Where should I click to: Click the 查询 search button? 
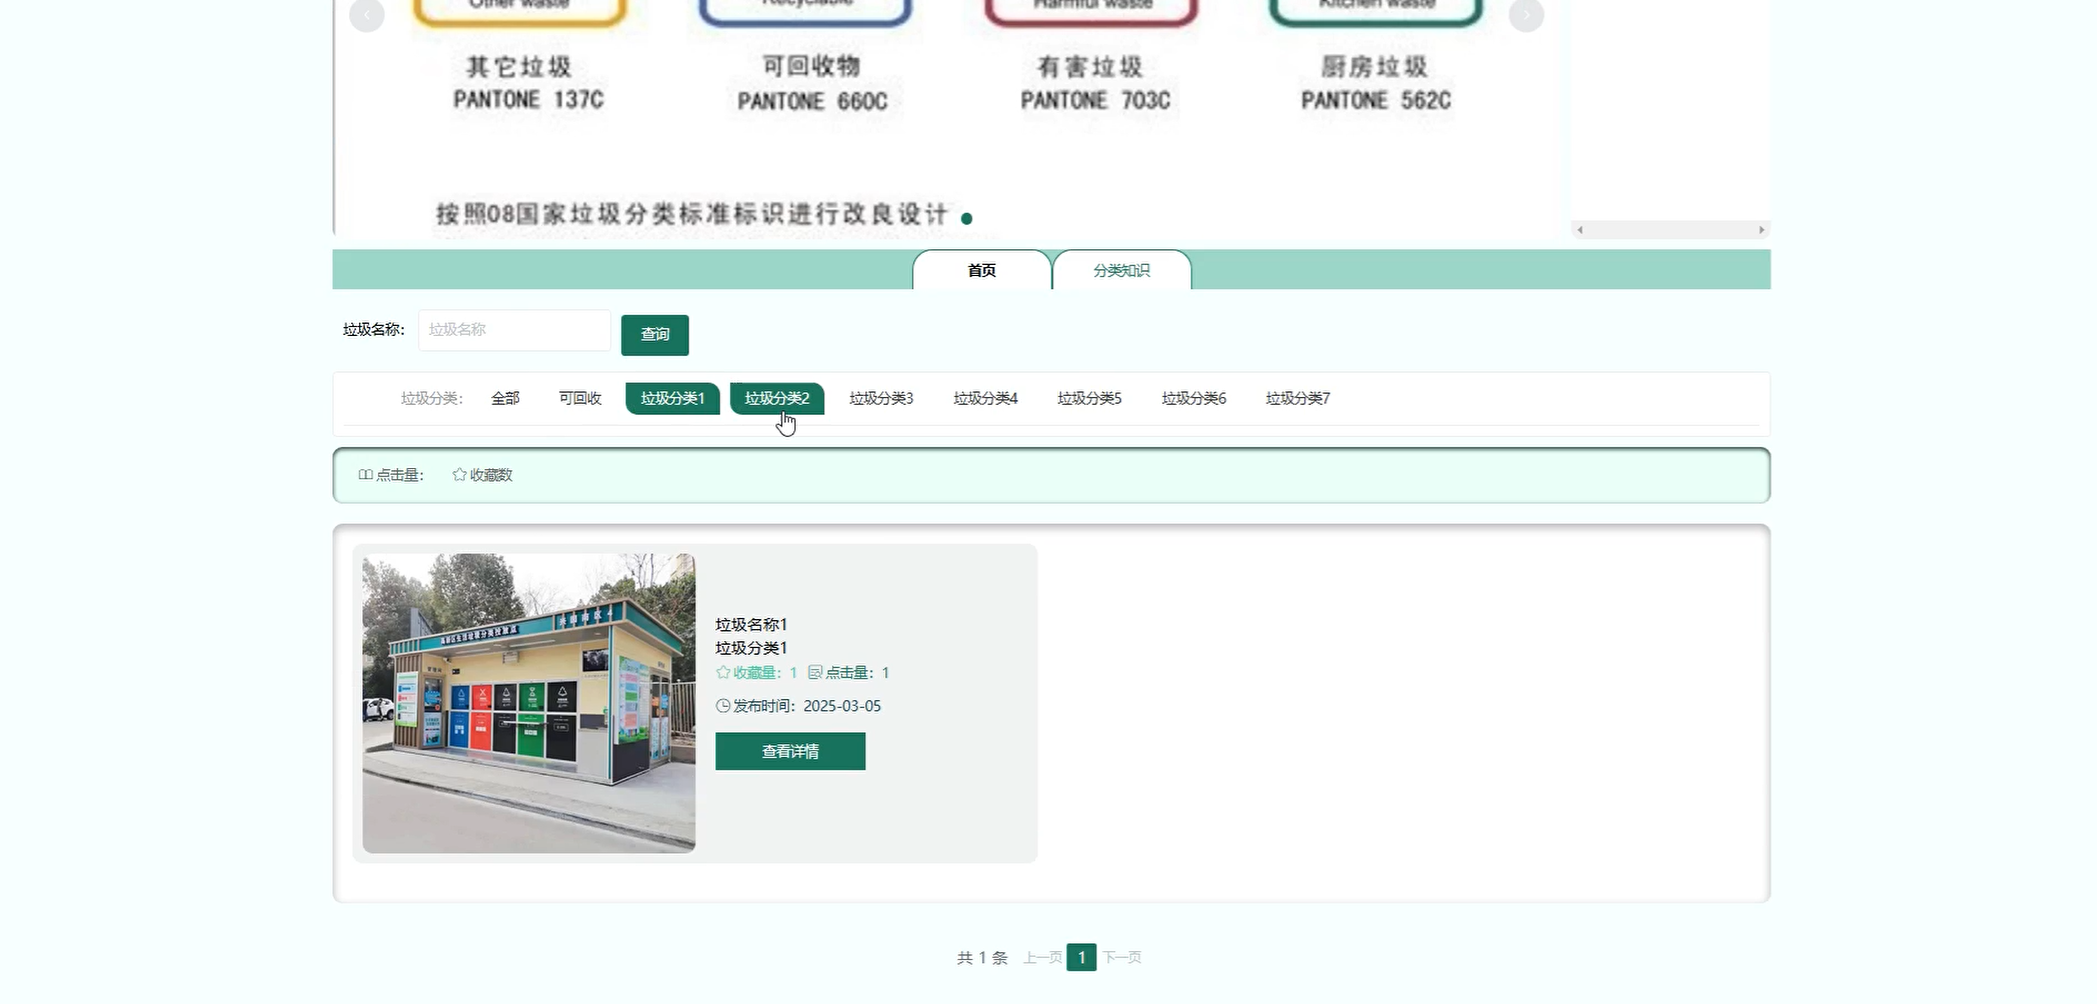point(655,334)
